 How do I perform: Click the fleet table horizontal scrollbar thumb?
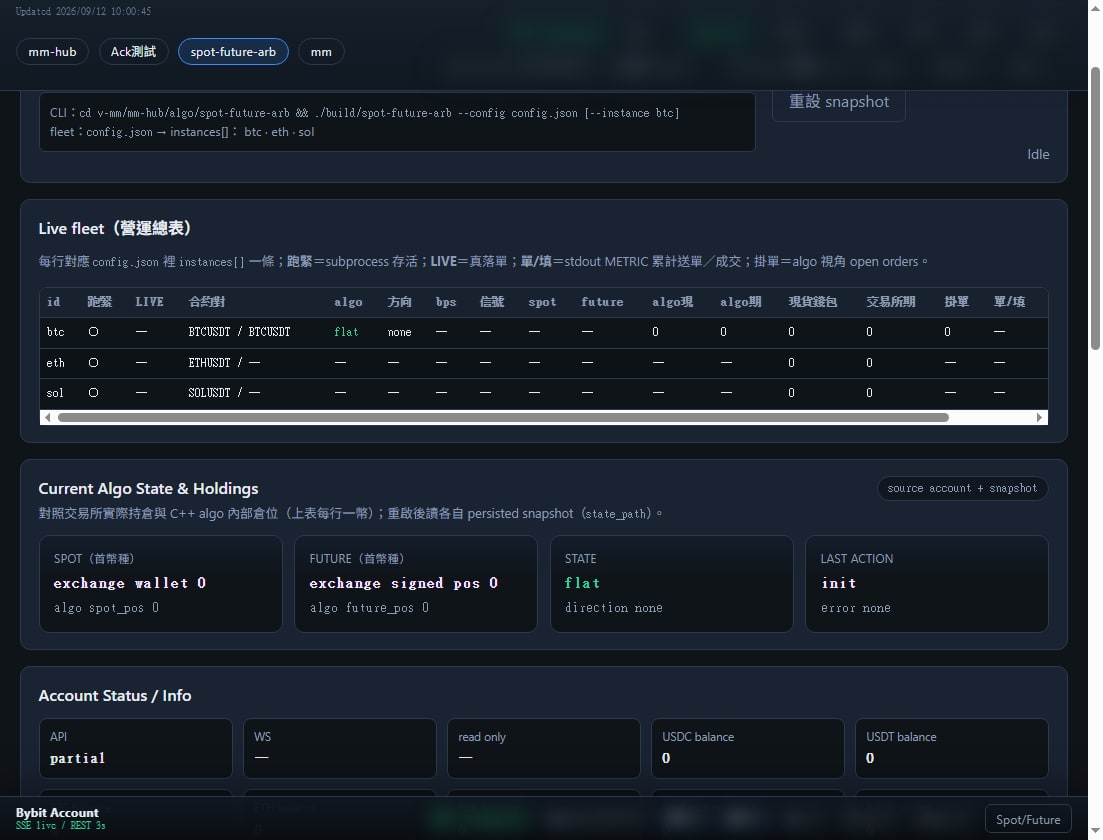[x=503, y=417]
